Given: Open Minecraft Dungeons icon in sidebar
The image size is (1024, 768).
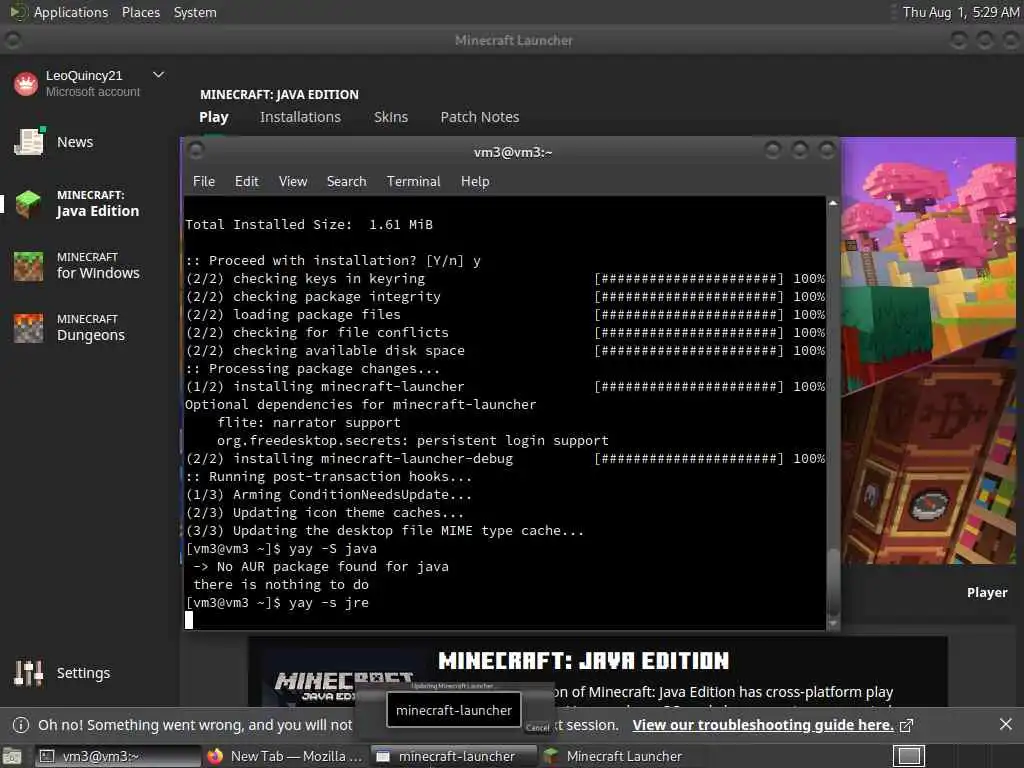Looking at the screenshot, I should (x=28, y=328).
